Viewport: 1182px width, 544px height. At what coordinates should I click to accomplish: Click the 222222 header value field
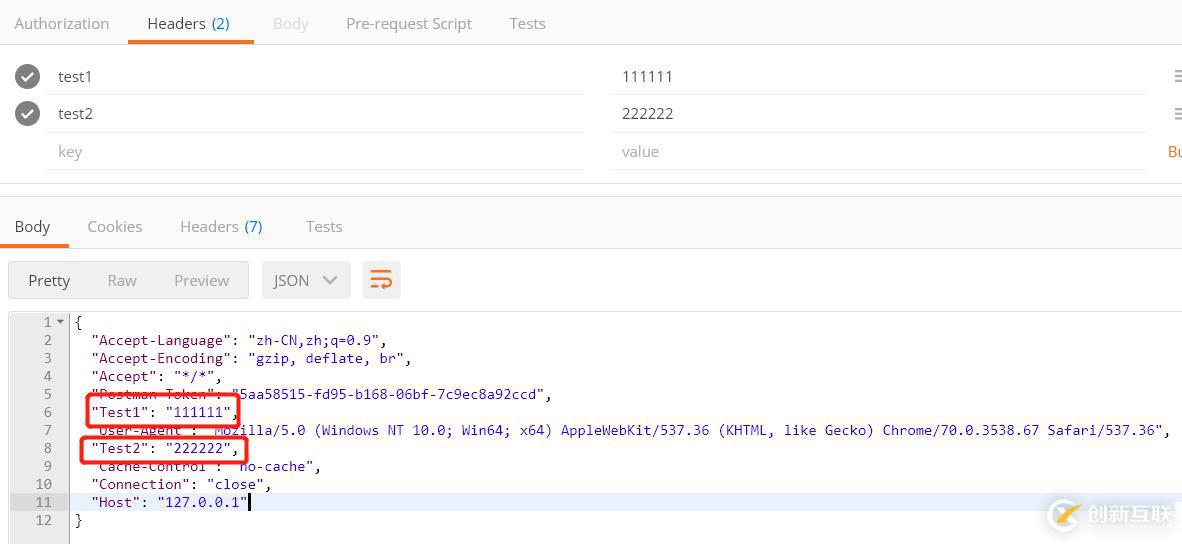878,114
